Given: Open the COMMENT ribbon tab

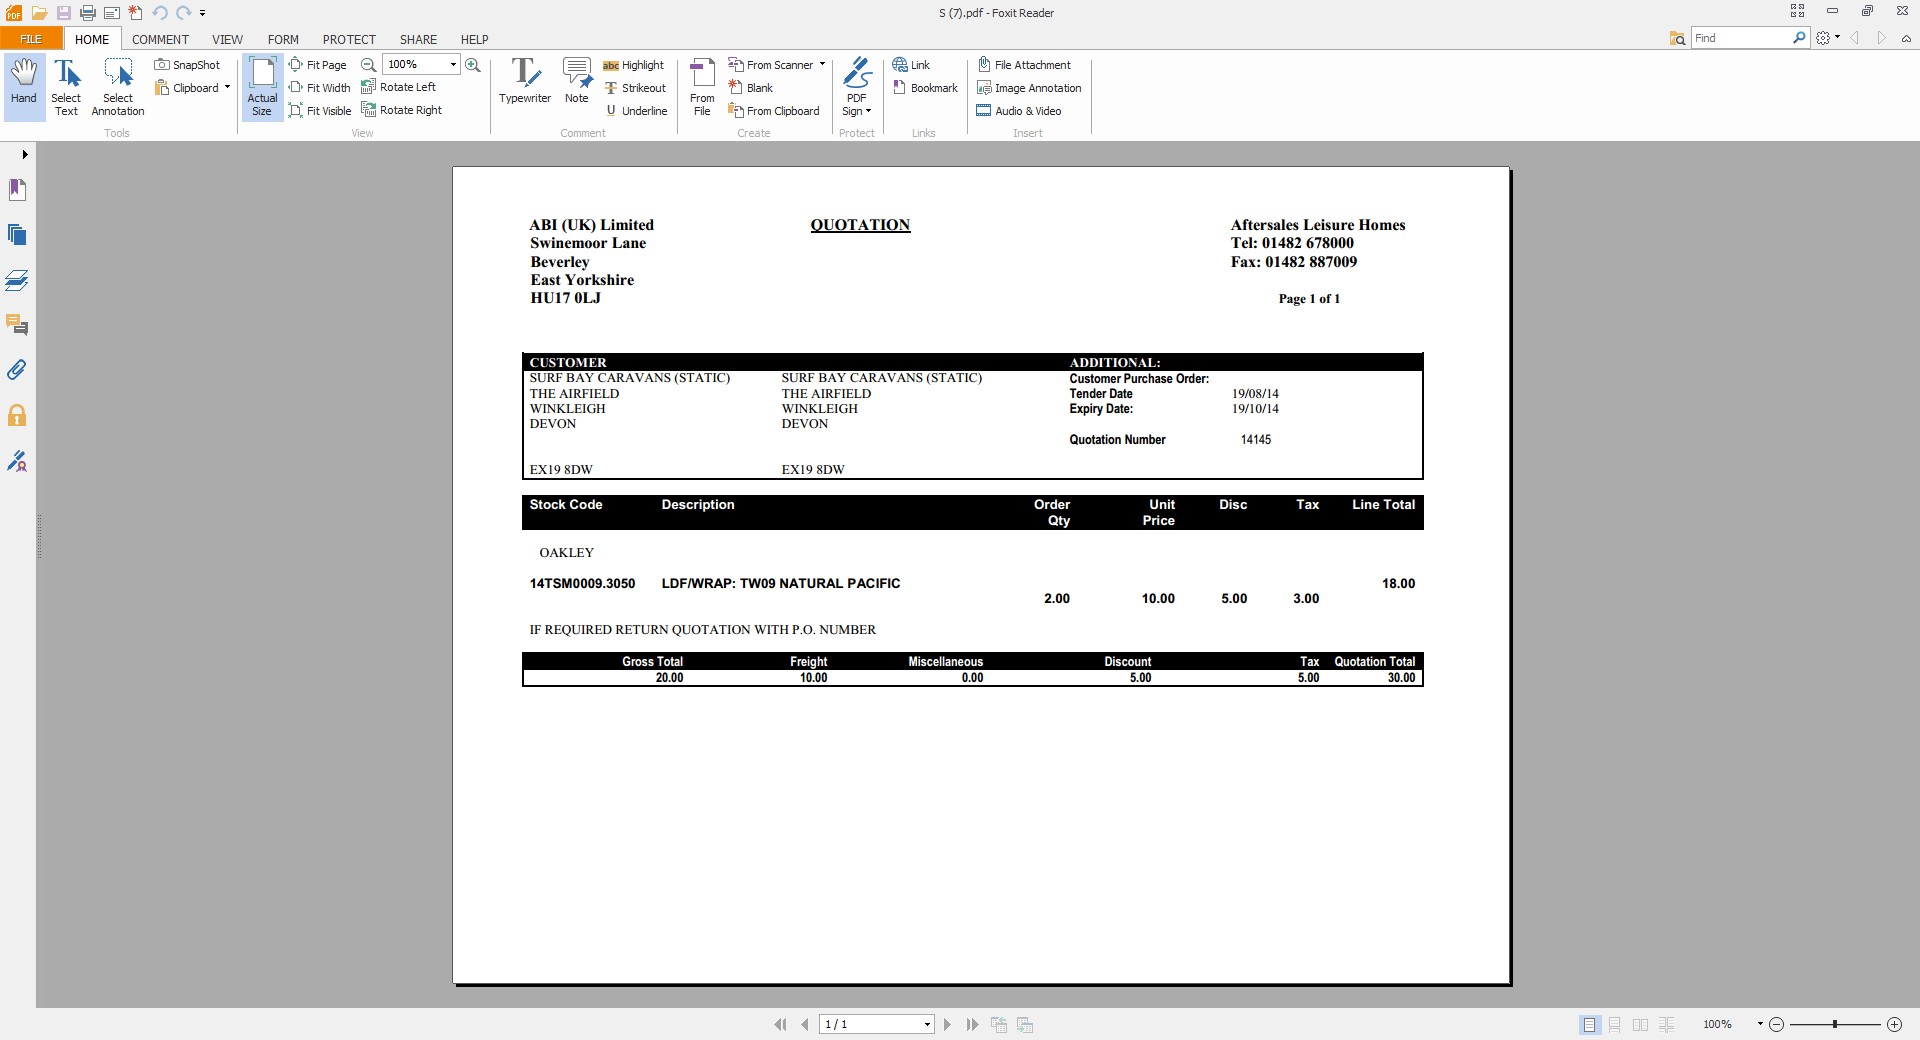Looking at the screenshot, I should pyautogui.click(x=160, y=39).
